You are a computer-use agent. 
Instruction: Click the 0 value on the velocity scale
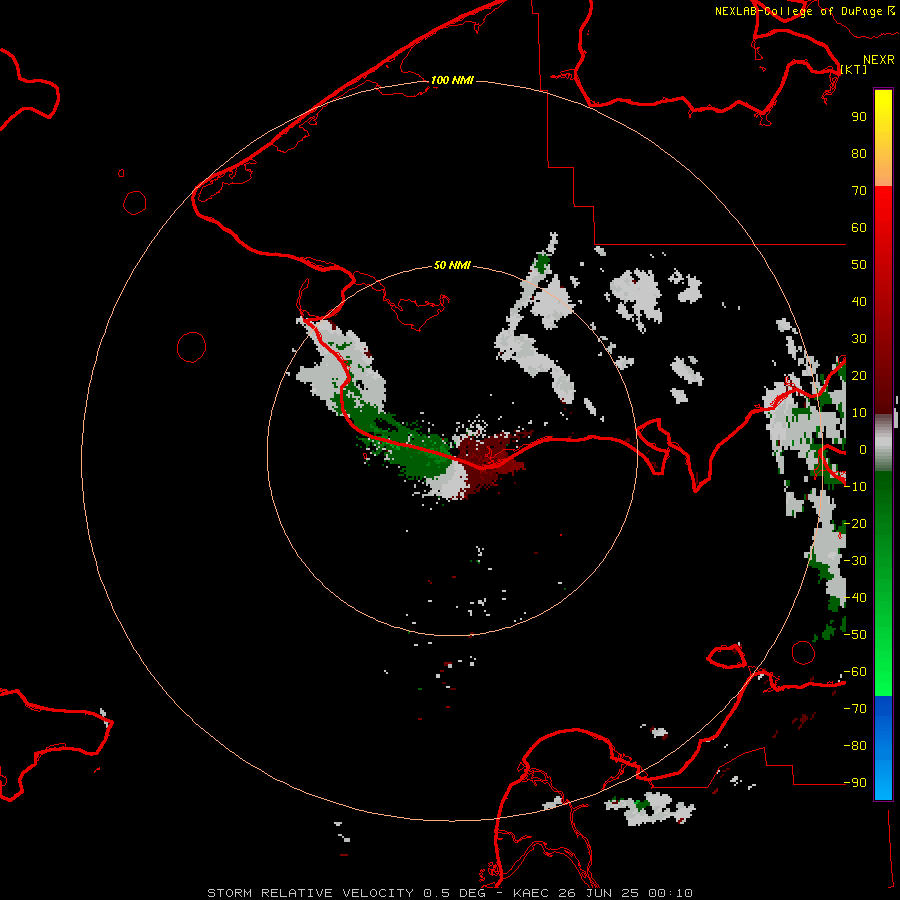coord(863,449)
